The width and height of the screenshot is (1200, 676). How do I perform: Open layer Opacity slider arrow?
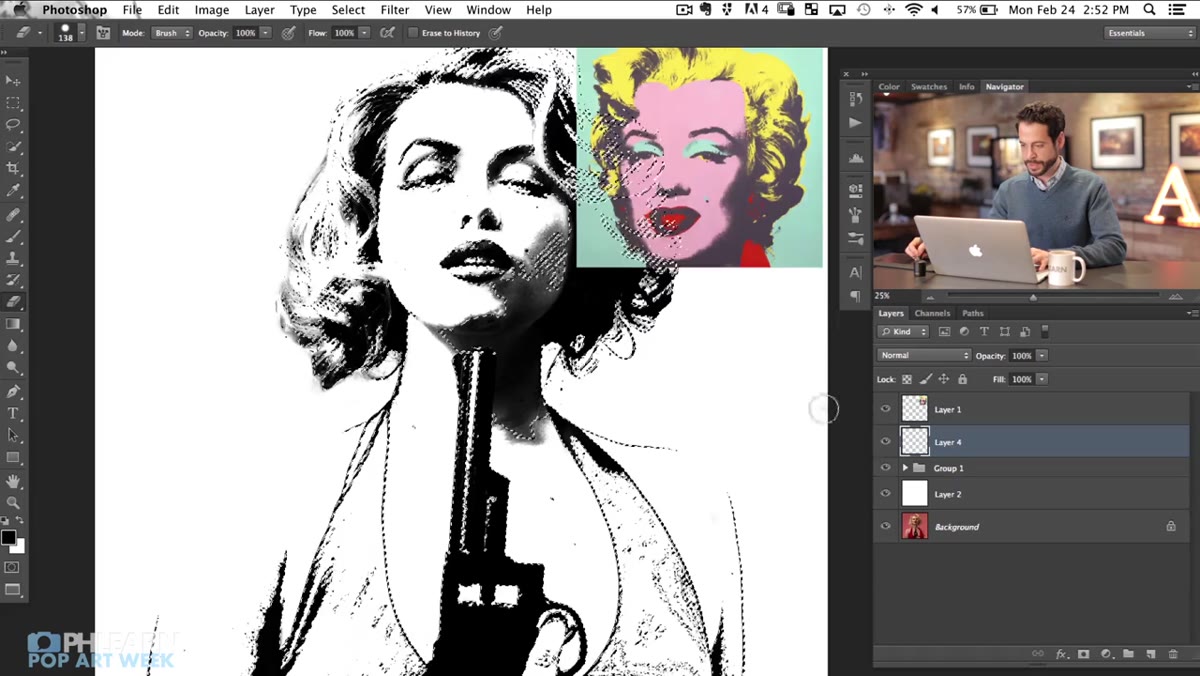[x=1042, y=355]
